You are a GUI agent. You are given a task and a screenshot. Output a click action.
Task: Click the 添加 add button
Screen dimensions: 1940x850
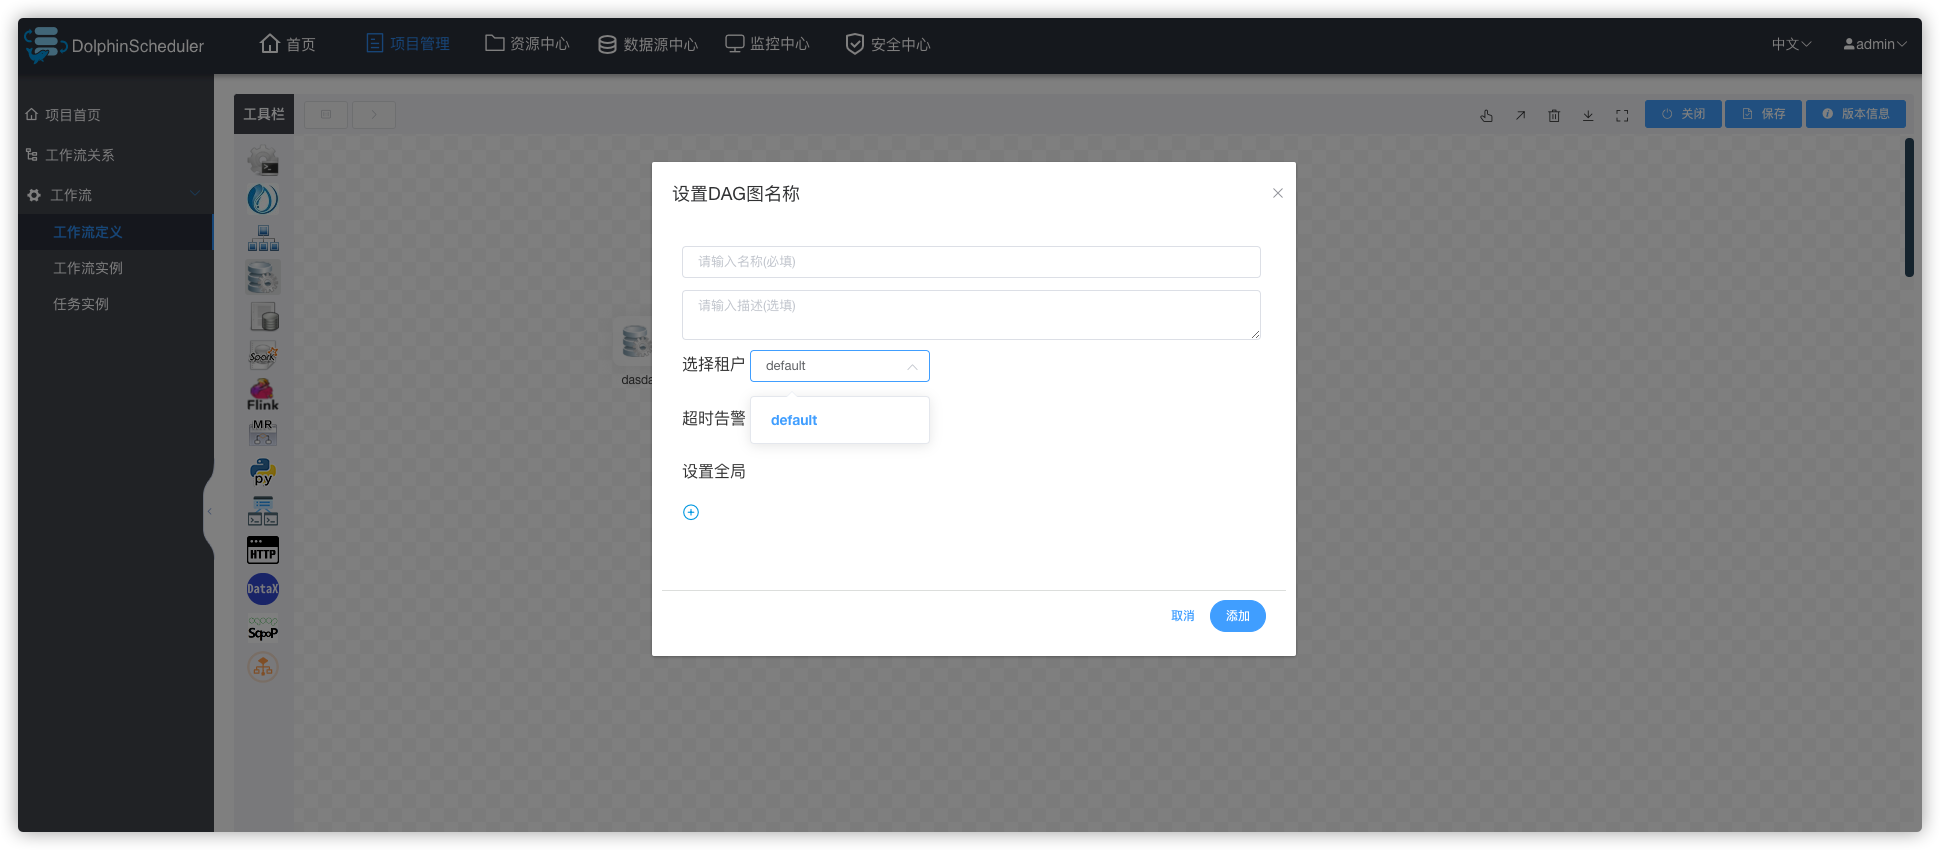tap(1238, 616)
